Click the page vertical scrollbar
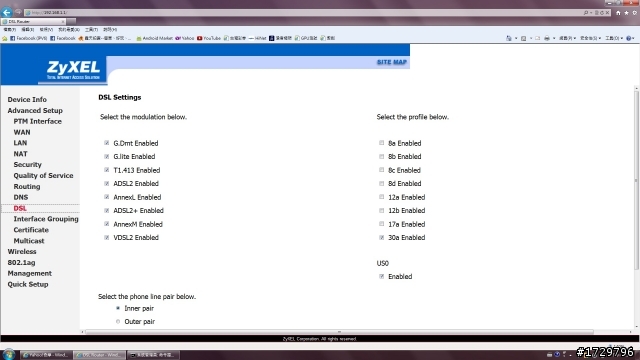This screenshot has width=640, height=360. coord(636,180)
